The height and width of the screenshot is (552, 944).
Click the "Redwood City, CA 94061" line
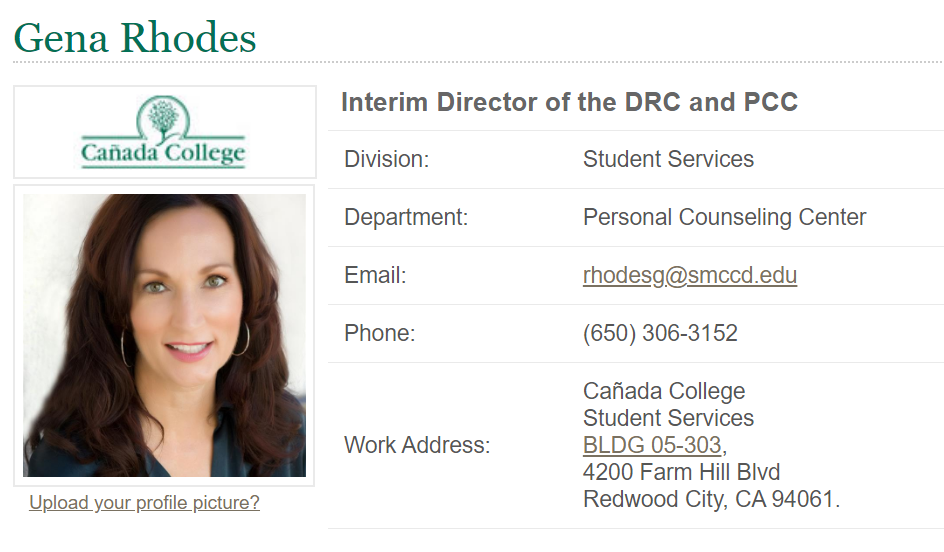click(709, 499)
